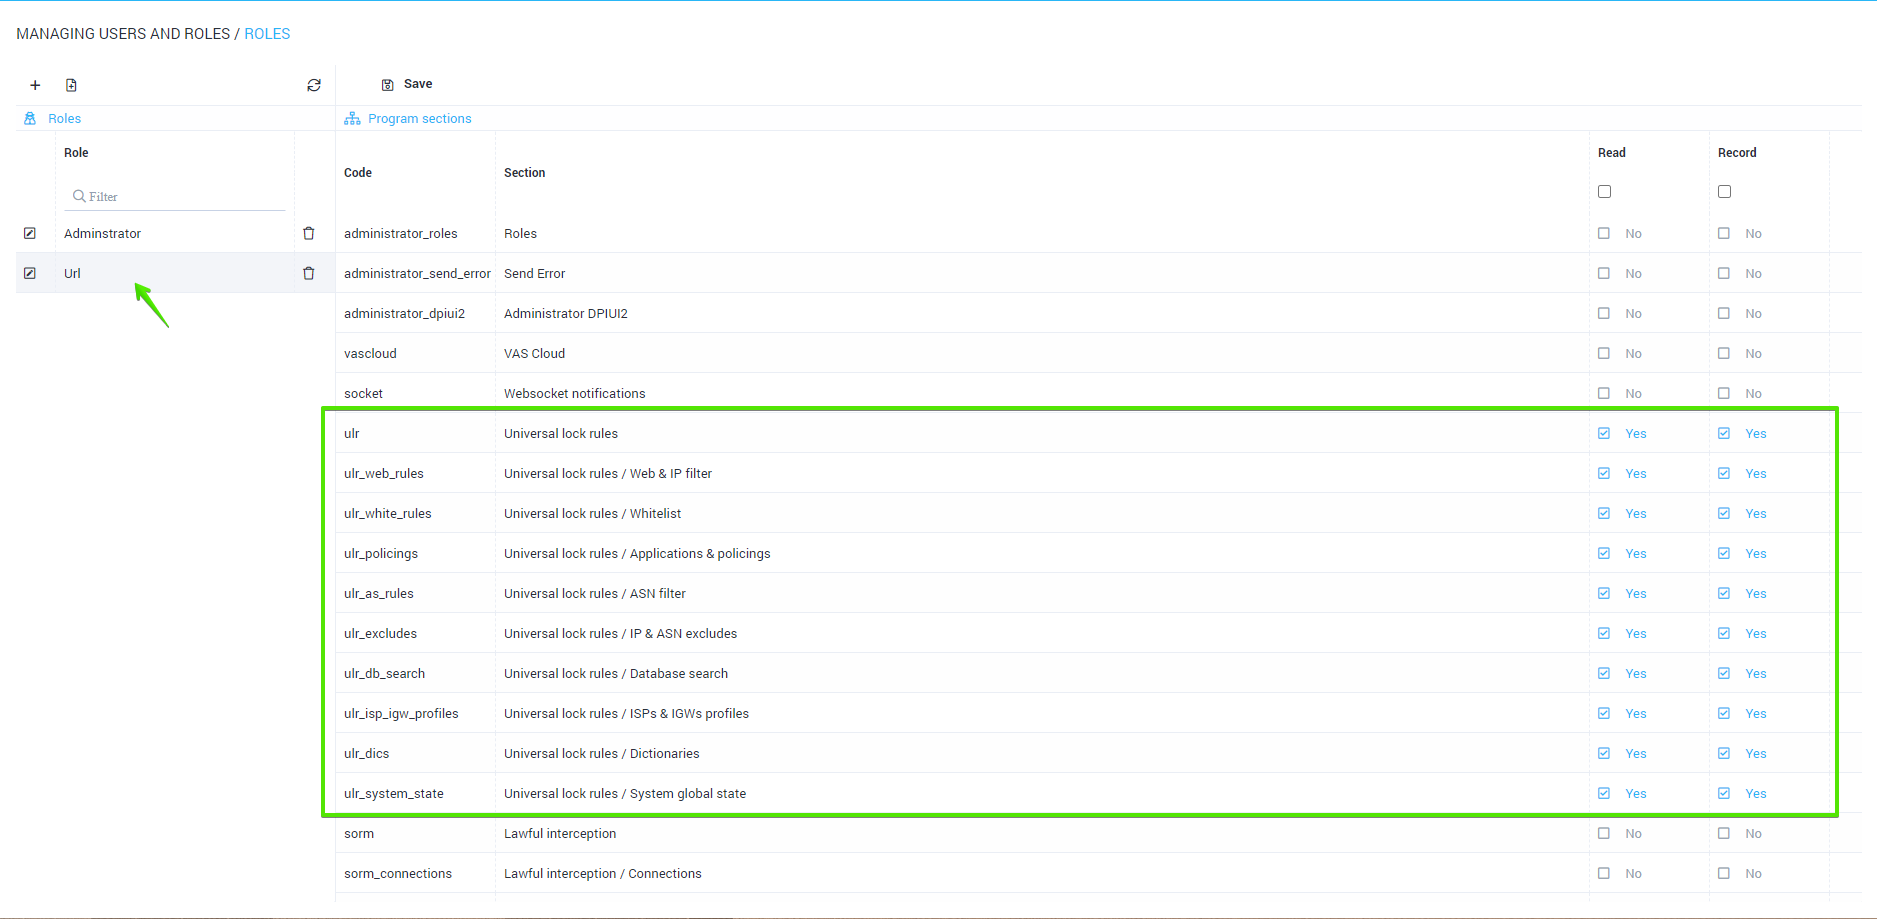The width and height of the screenshot is (1877, 919).
Task: Disable Record for ulr_dics
Action: (1724, 753)
